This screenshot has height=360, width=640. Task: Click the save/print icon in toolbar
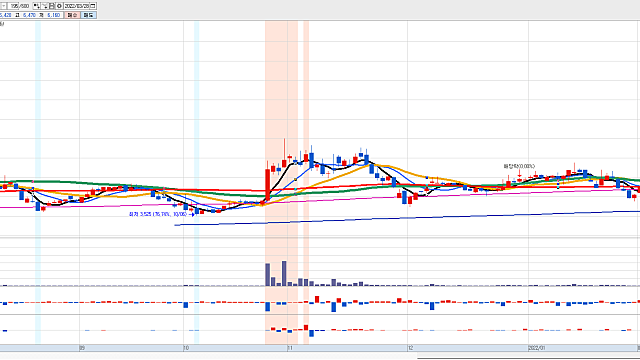52,6
